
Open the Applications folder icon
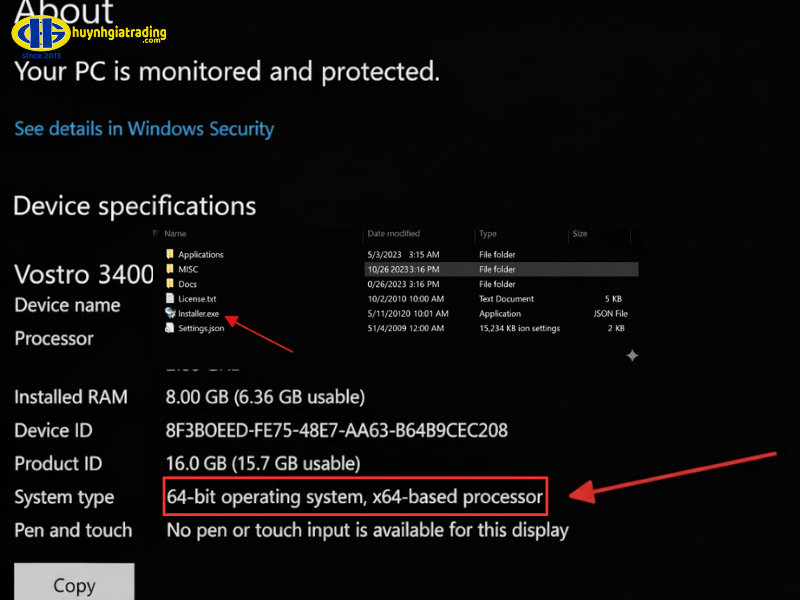[170, 255]
